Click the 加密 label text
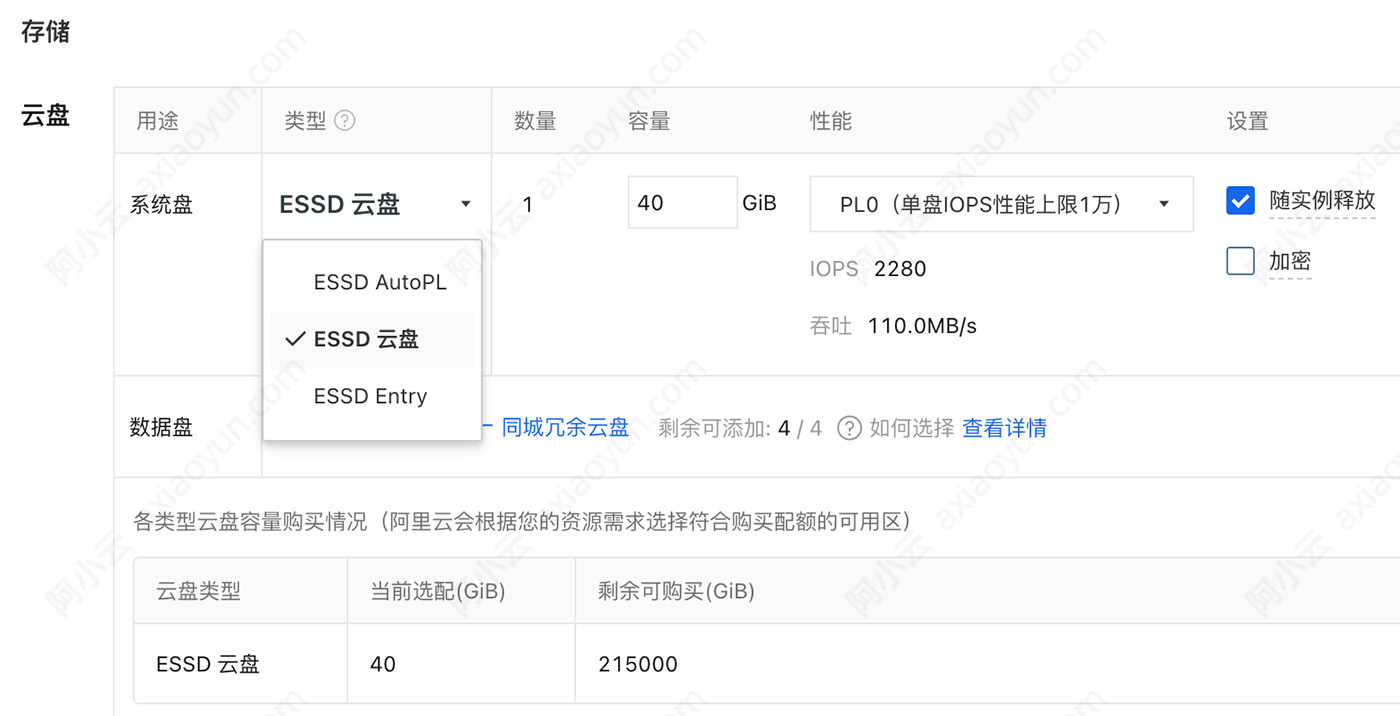The width and height of the screenshot is (1400, 716). (x=1290, y=261)
